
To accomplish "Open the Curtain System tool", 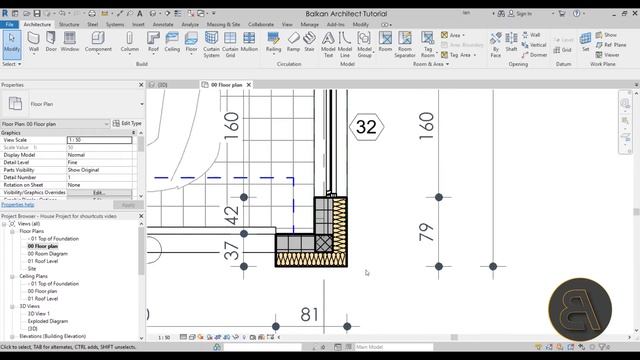I will pos(211,44).
